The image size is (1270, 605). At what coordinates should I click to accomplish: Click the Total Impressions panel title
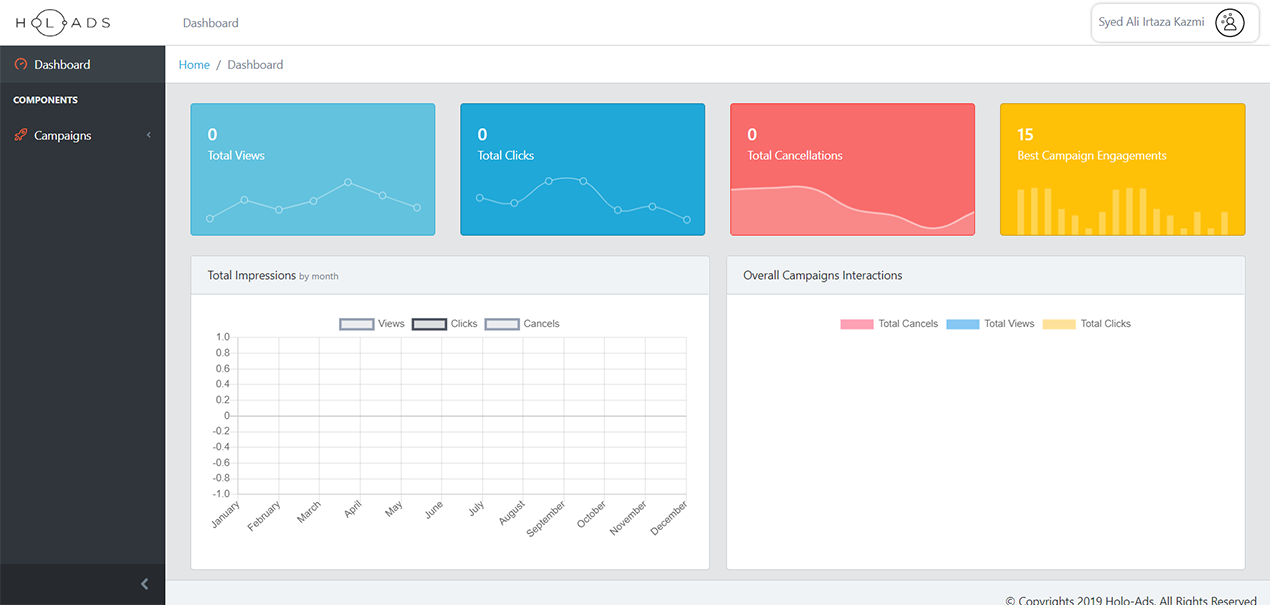pos(251,275)
